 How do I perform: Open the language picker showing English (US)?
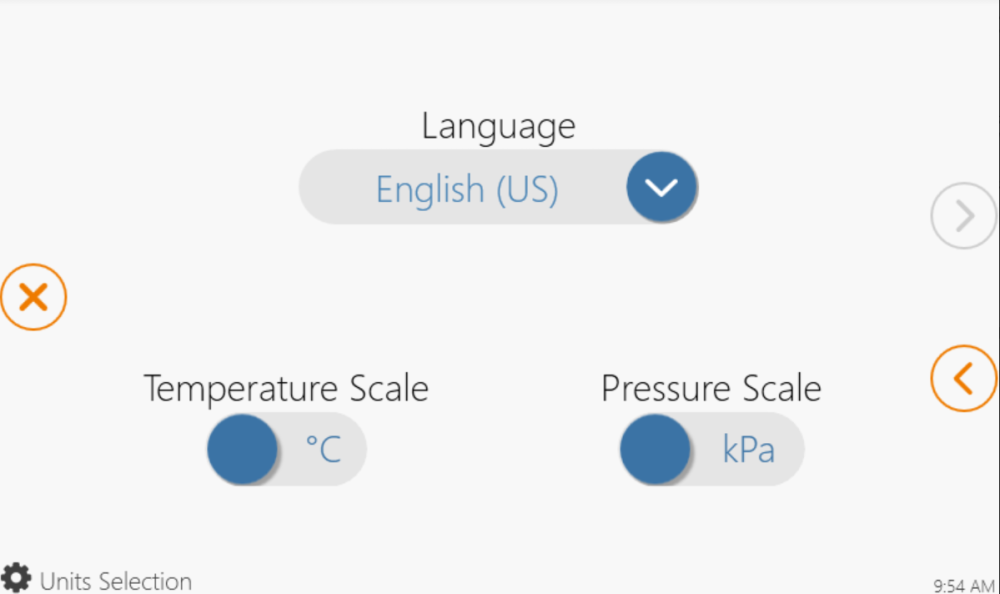click(x=499, y=187)
